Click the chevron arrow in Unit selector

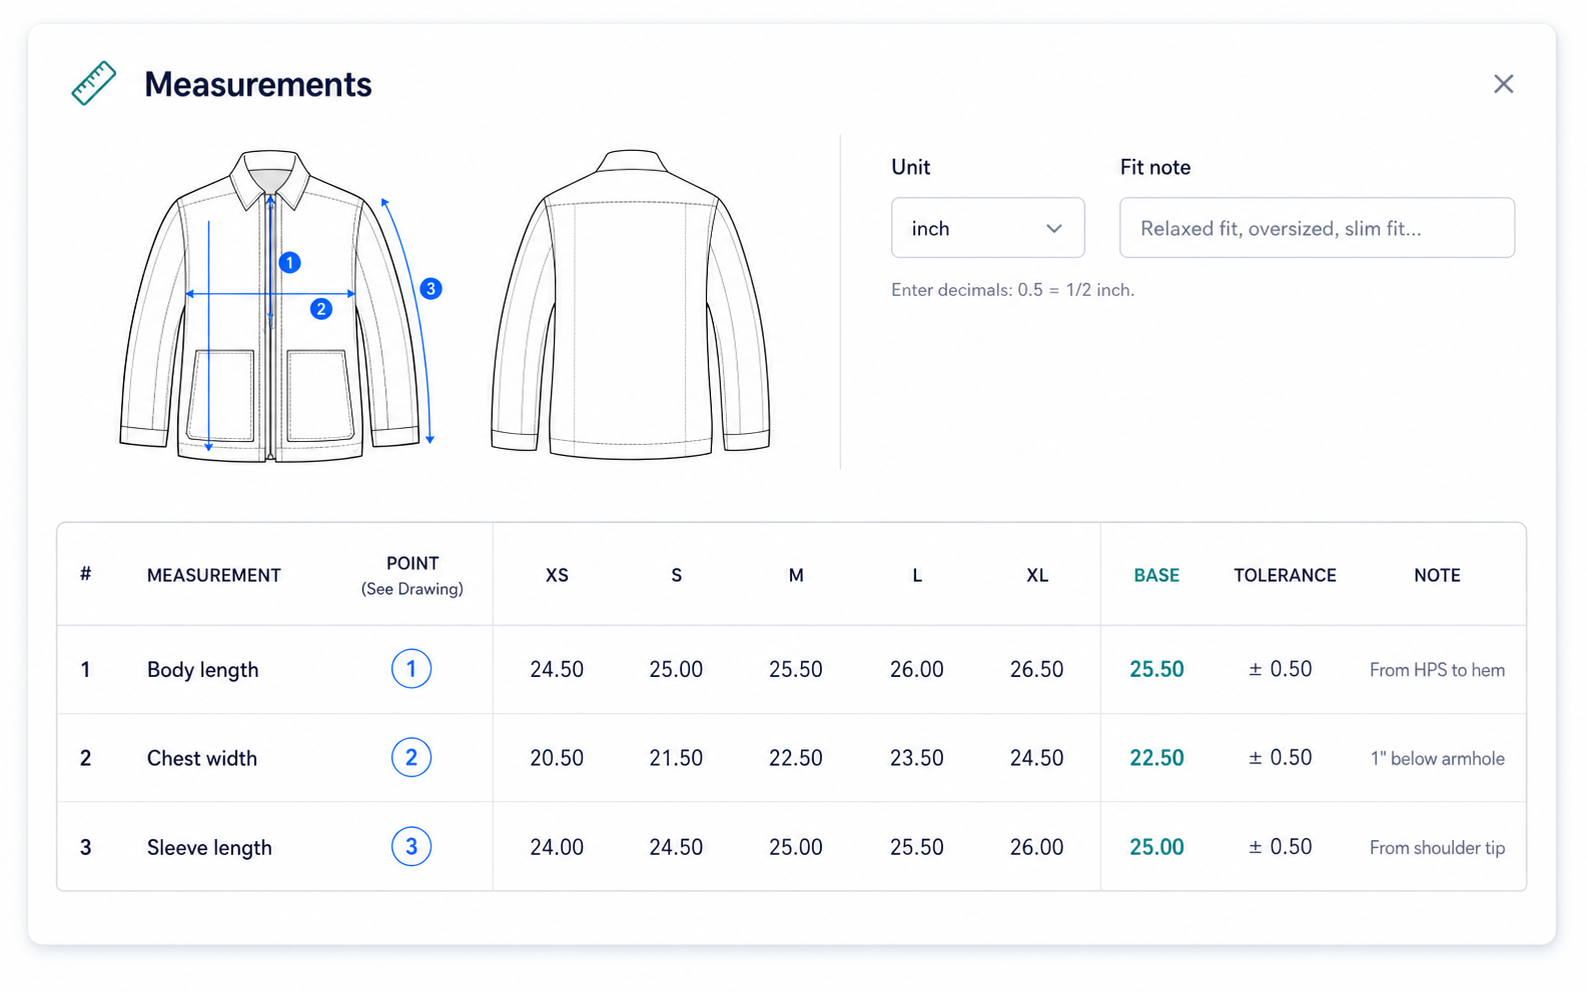tap(1054, 229)
